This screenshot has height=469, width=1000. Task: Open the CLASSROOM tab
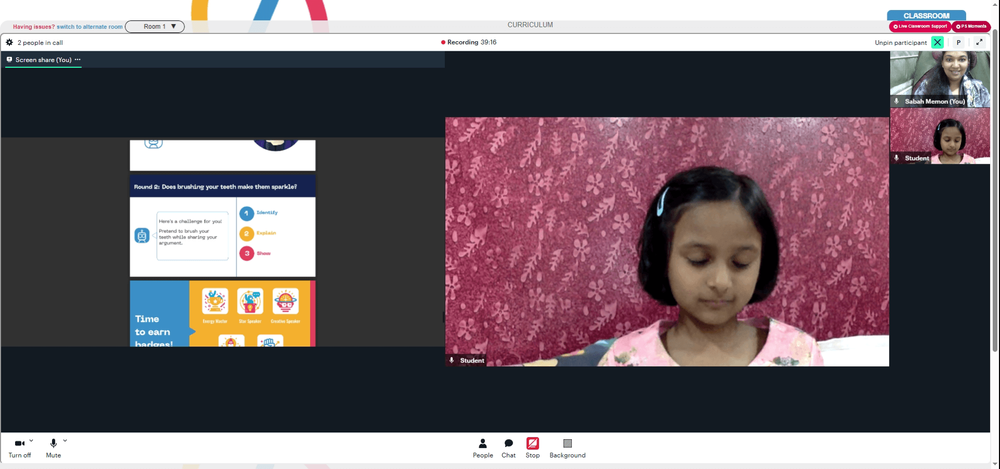pos(926,15)
